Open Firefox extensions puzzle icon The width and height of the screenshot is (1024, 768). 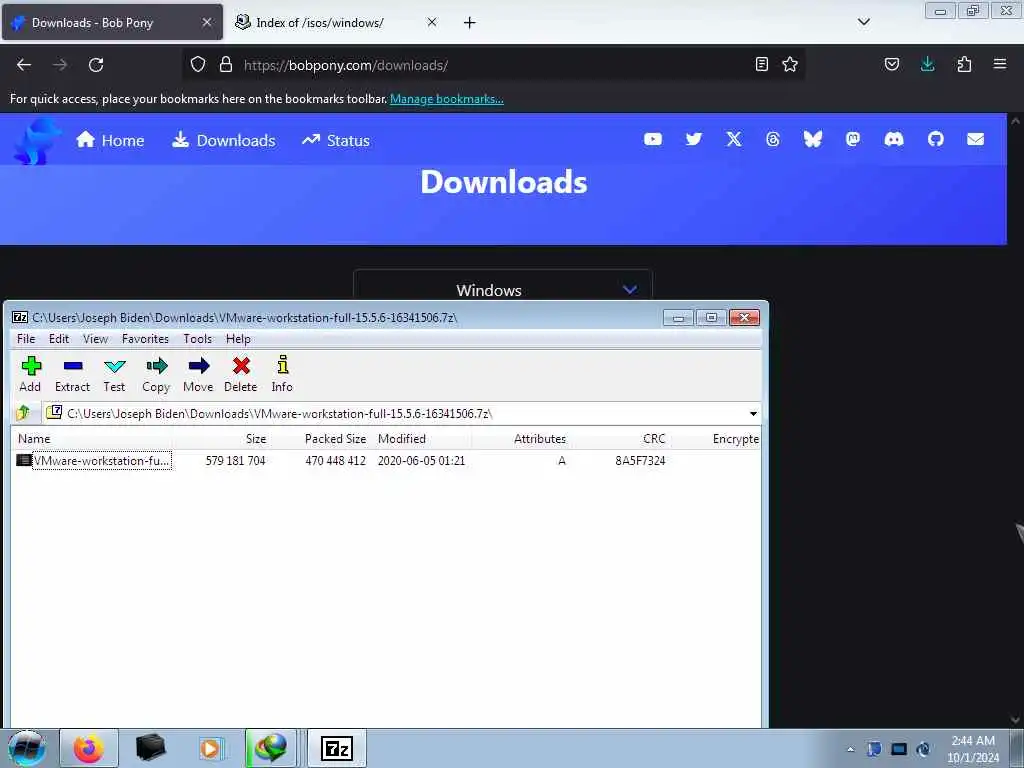tap(964, 64)
